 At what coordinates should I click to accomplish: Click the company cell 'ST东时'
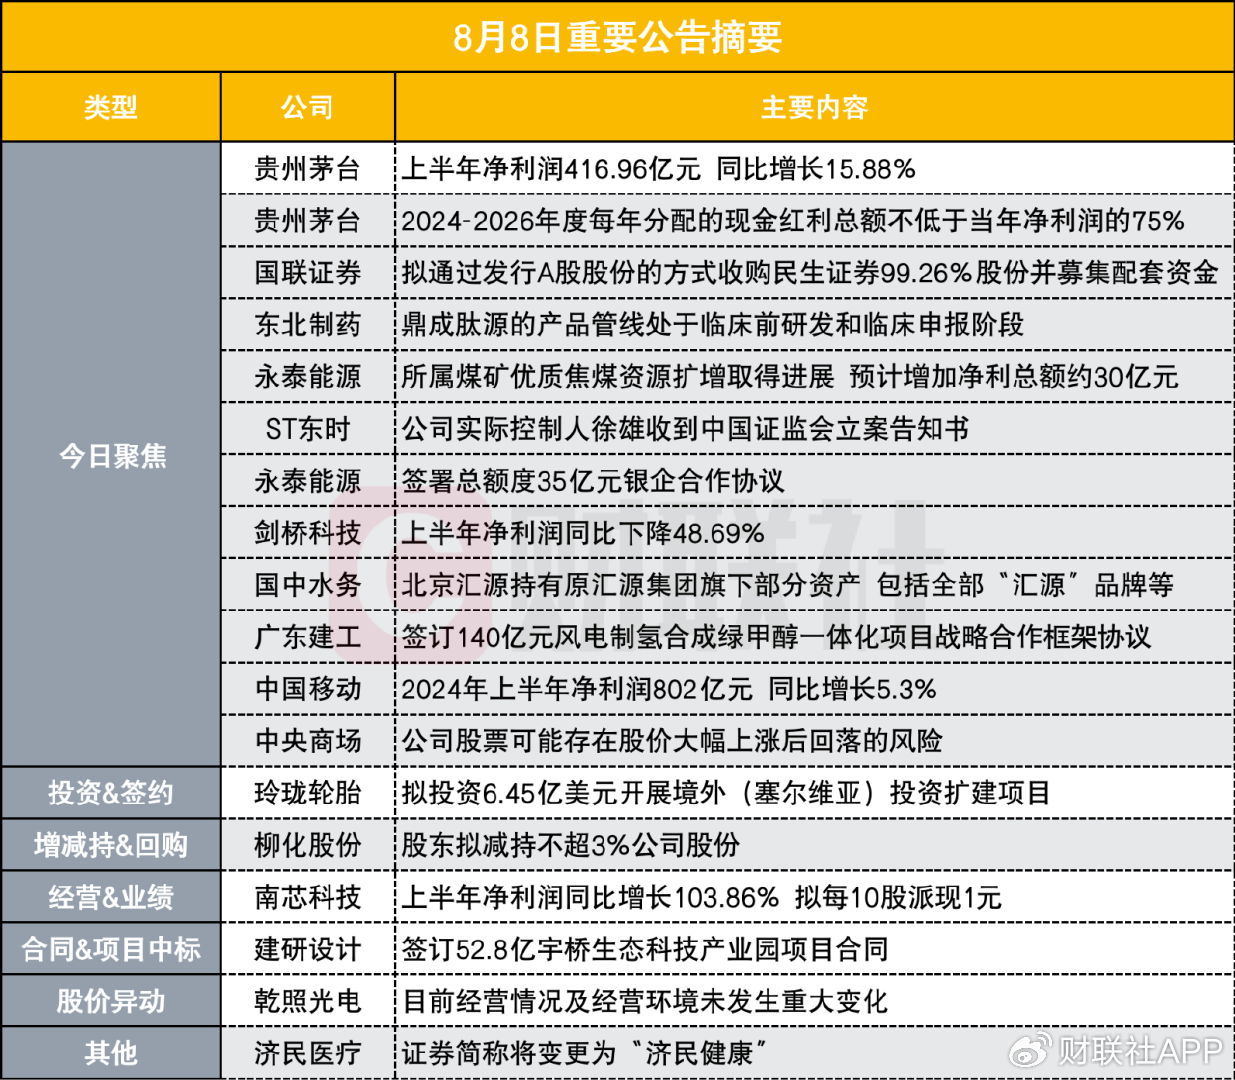(x=307, y=429)
